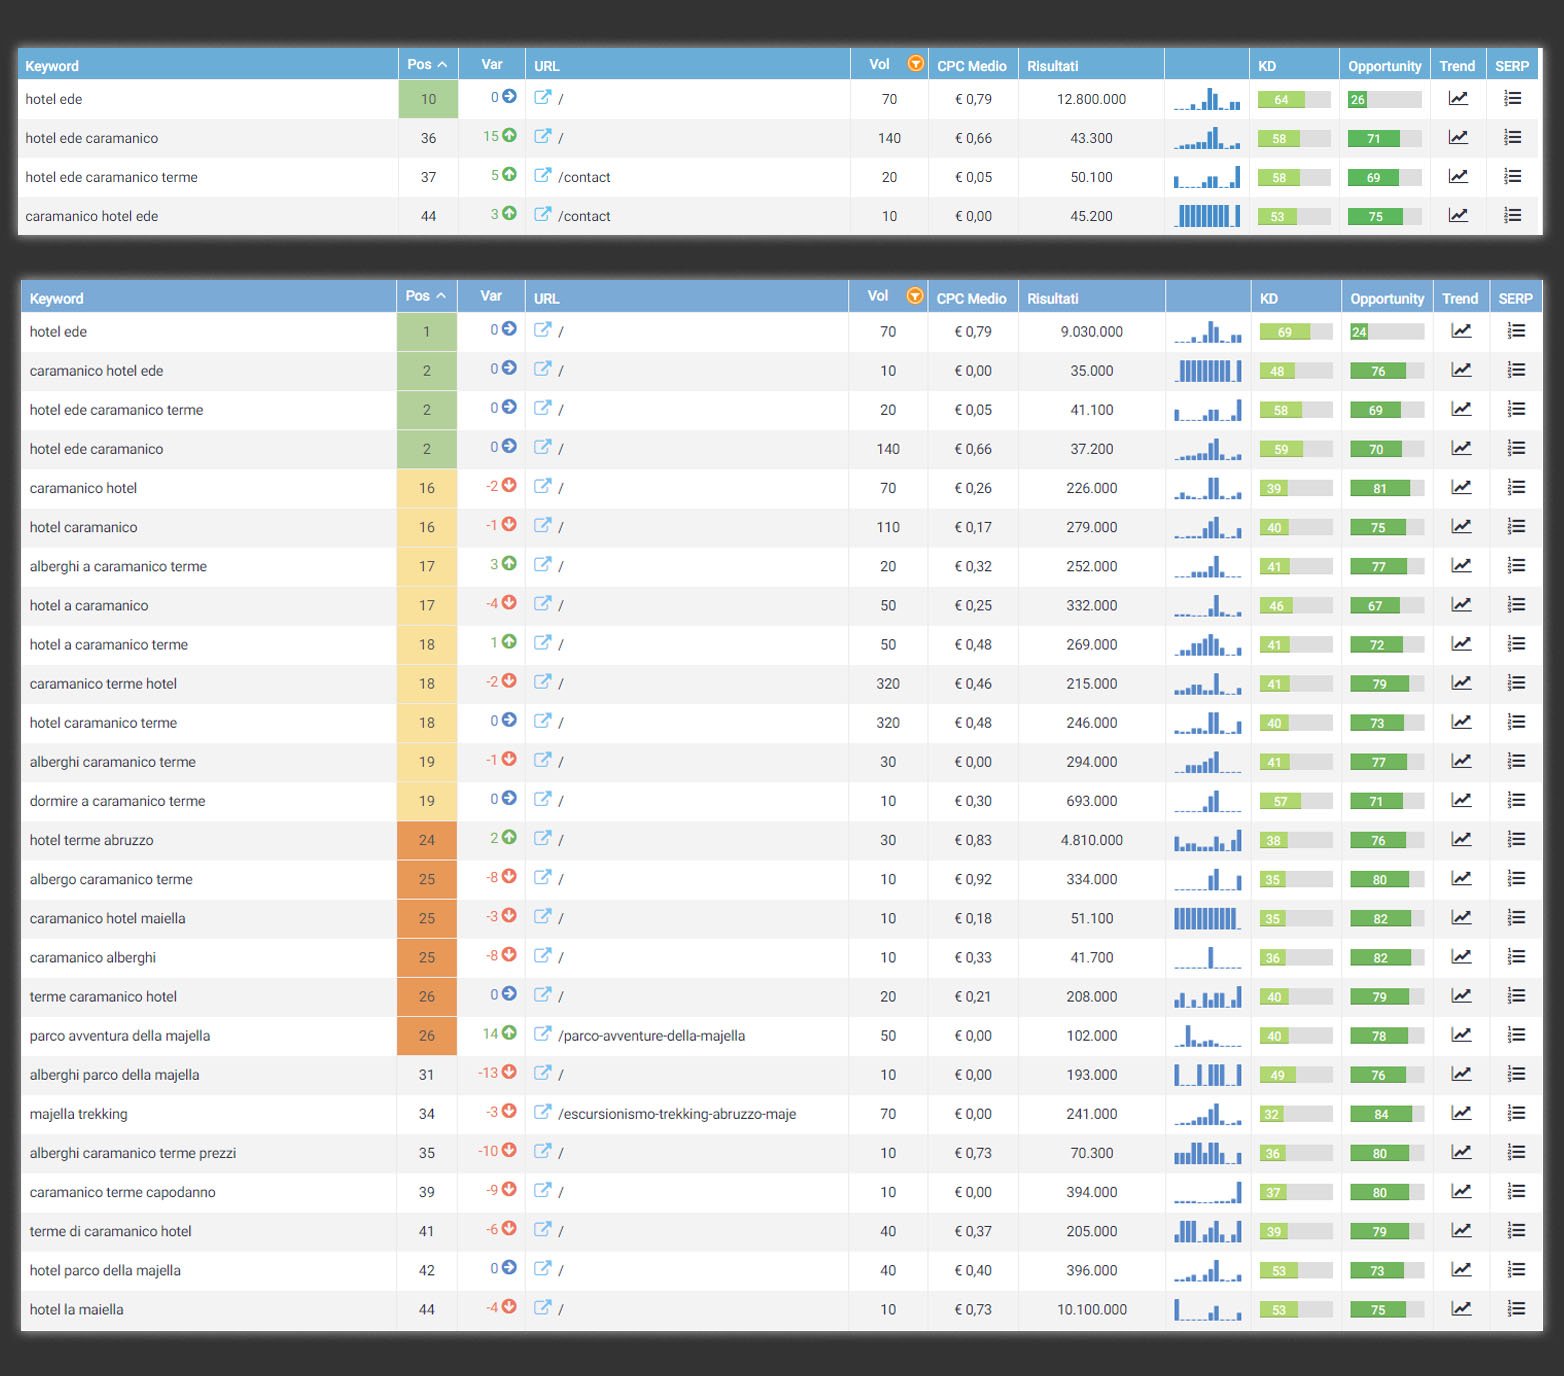1564x1376 pixels.
Task: Click Opportunity column header in the upper table
Action: [x=1384, y=66]
